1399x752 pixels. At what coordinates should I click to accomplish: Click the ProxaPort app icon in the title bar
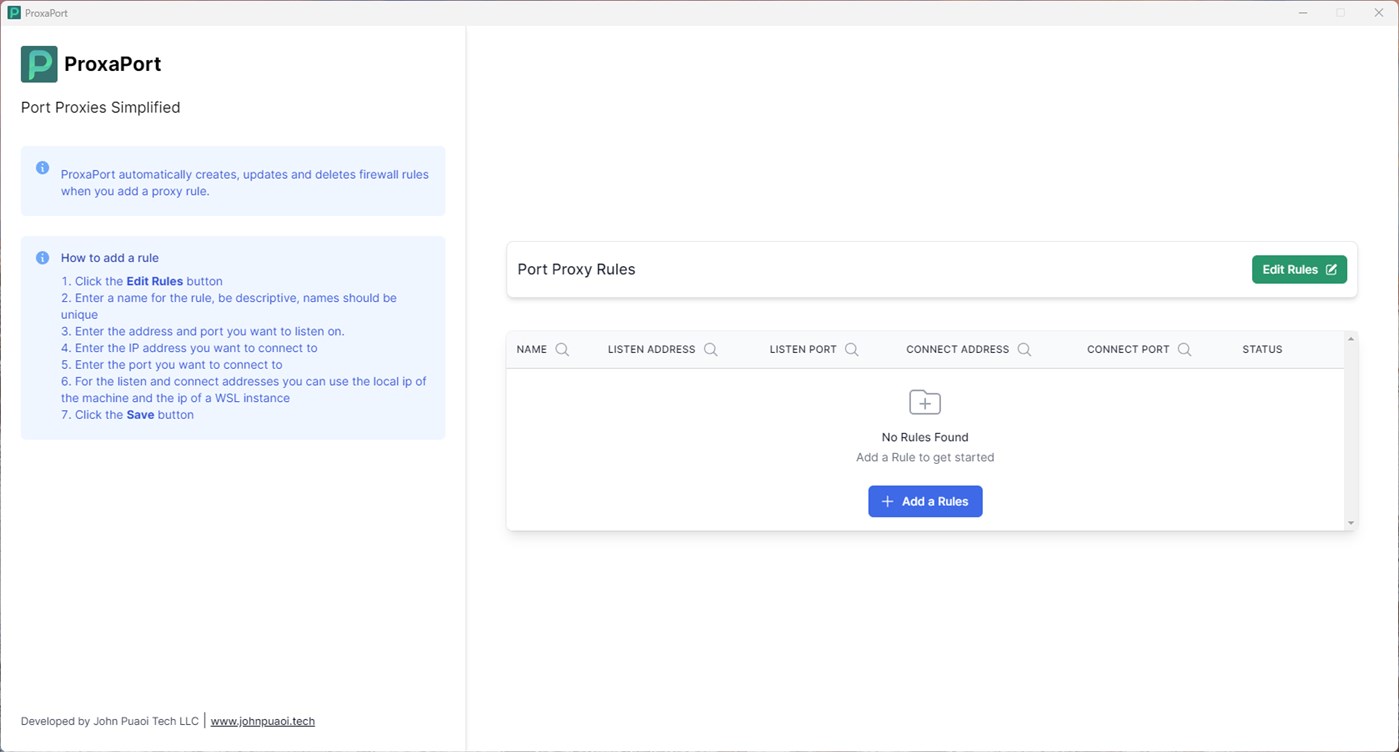14,13
